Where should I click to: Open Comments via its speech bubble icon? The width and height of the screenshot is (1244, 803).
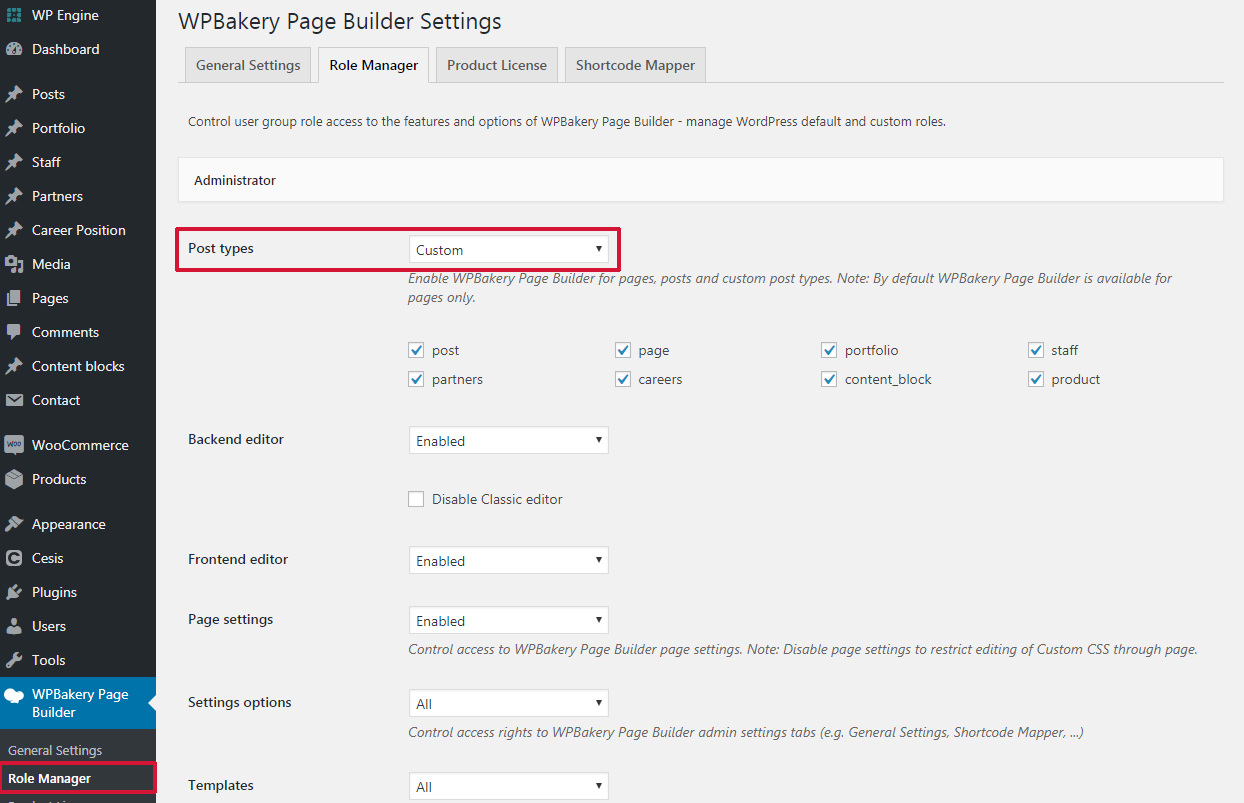coord(14,332)
